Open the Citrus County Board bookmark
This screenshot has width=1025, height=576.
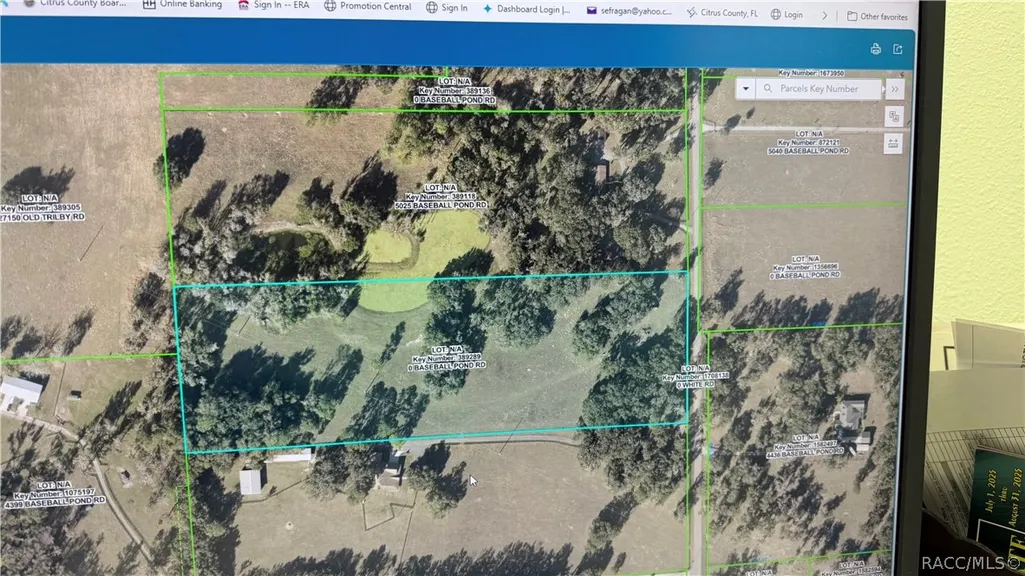[75, 3]
